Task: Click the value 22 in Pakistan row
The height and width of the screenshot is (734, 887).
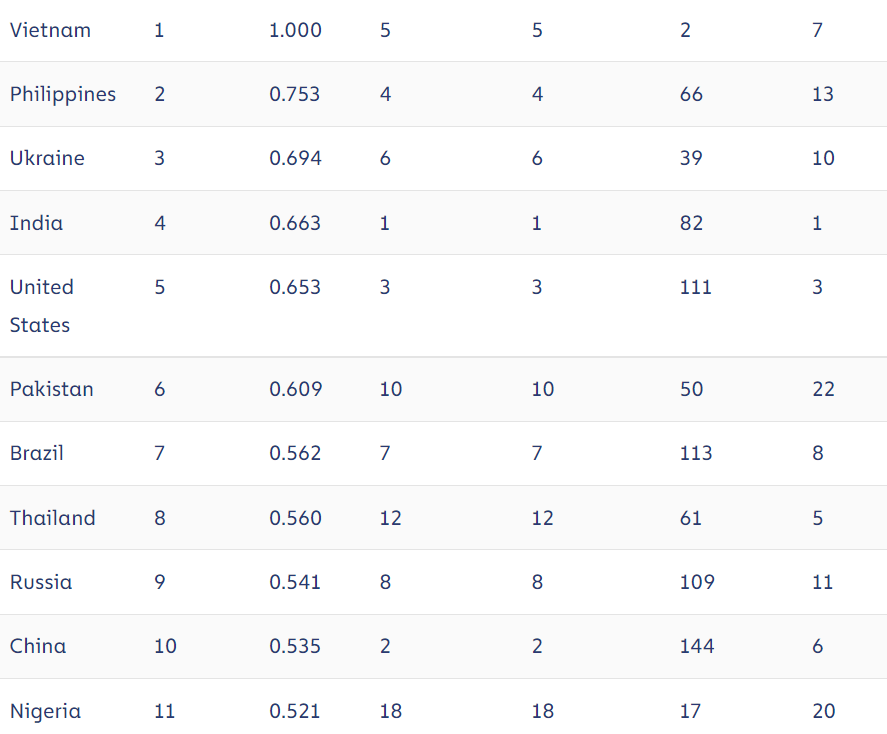Action: 823,389
